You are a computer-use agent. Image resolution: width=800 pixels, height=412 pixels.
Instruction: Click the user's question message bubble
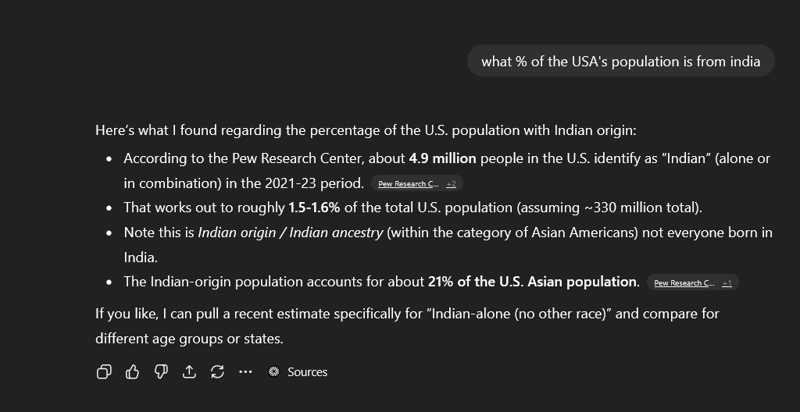621,62
